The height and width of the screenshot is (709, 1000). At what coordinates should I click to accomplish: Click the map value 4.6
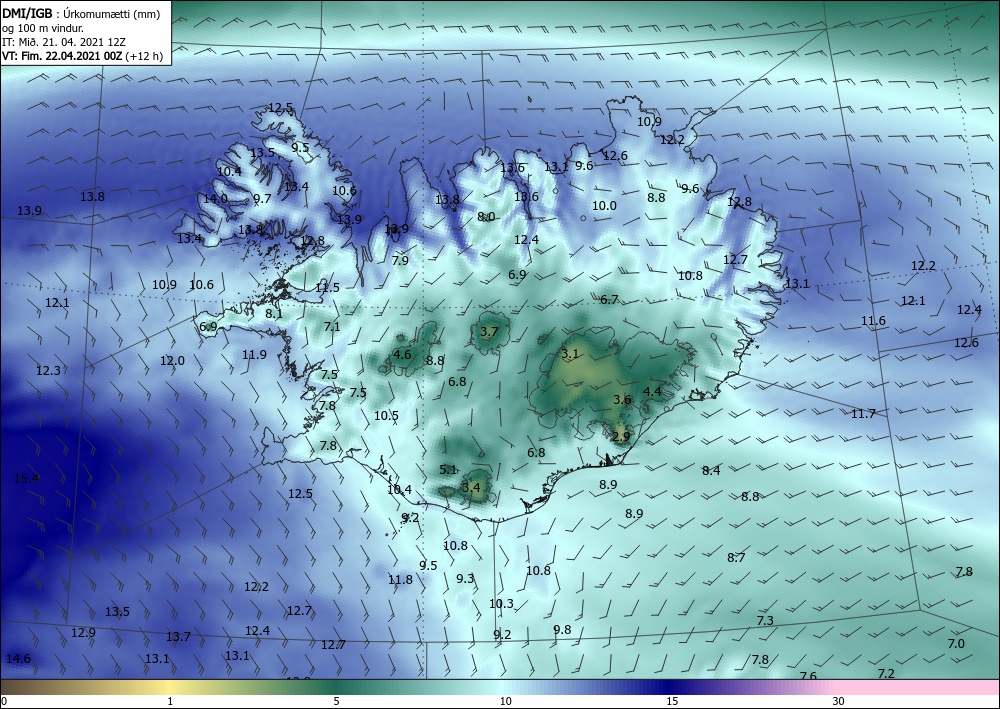(402, 354)
